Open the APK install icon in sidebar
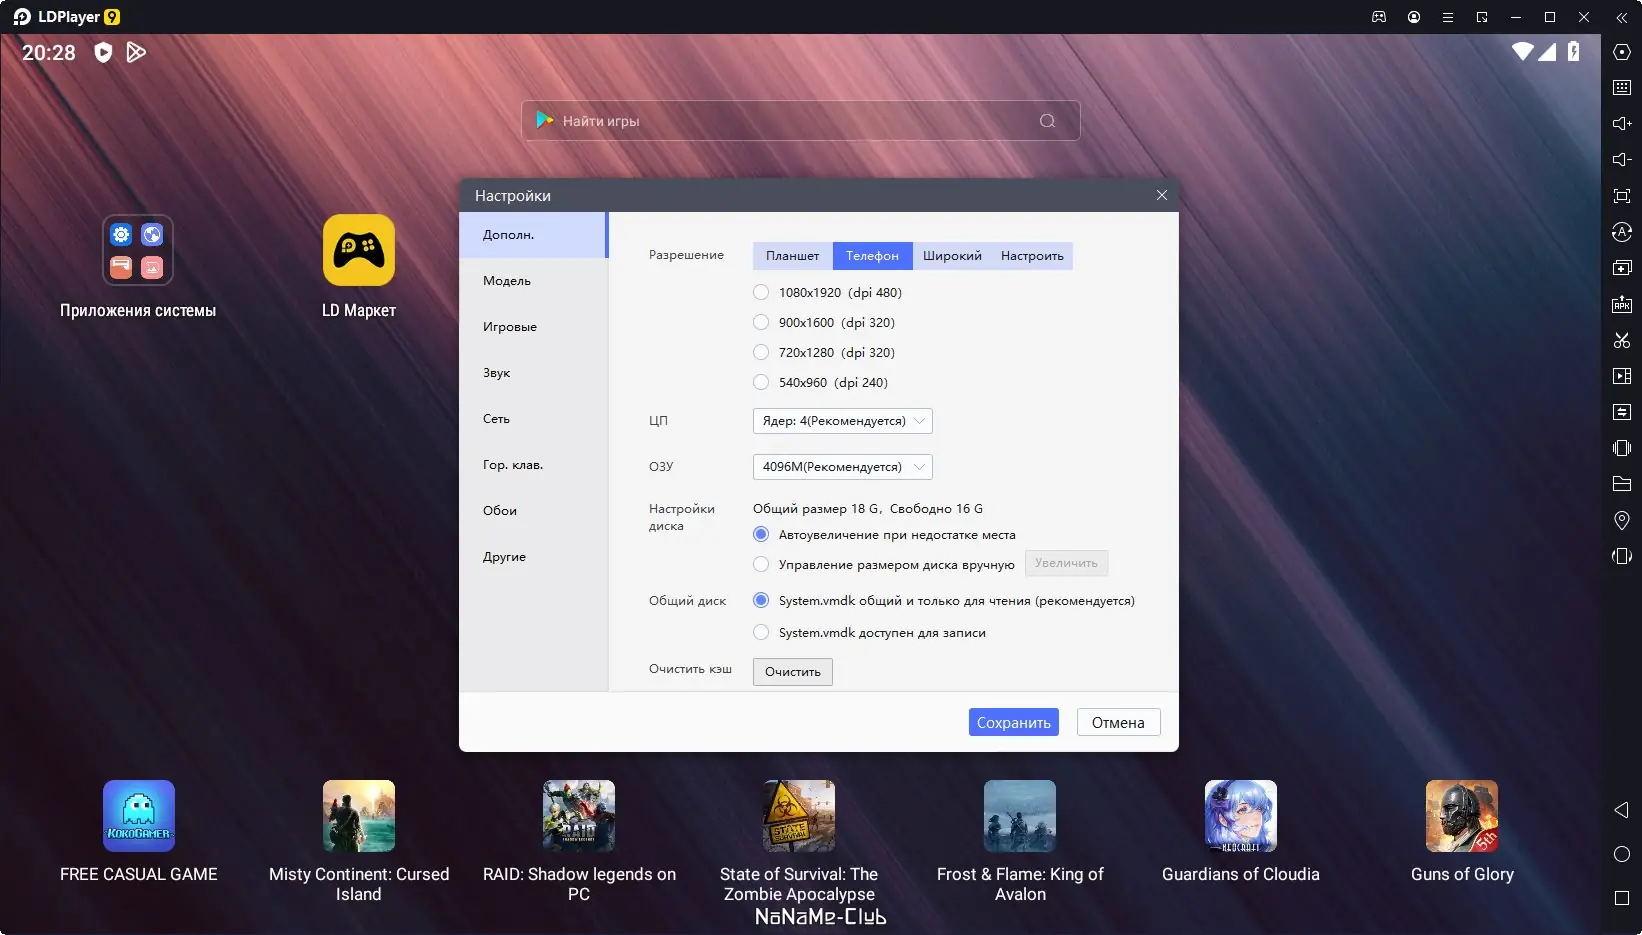This screenshot has width=1642, height=935. (1622, 304)
